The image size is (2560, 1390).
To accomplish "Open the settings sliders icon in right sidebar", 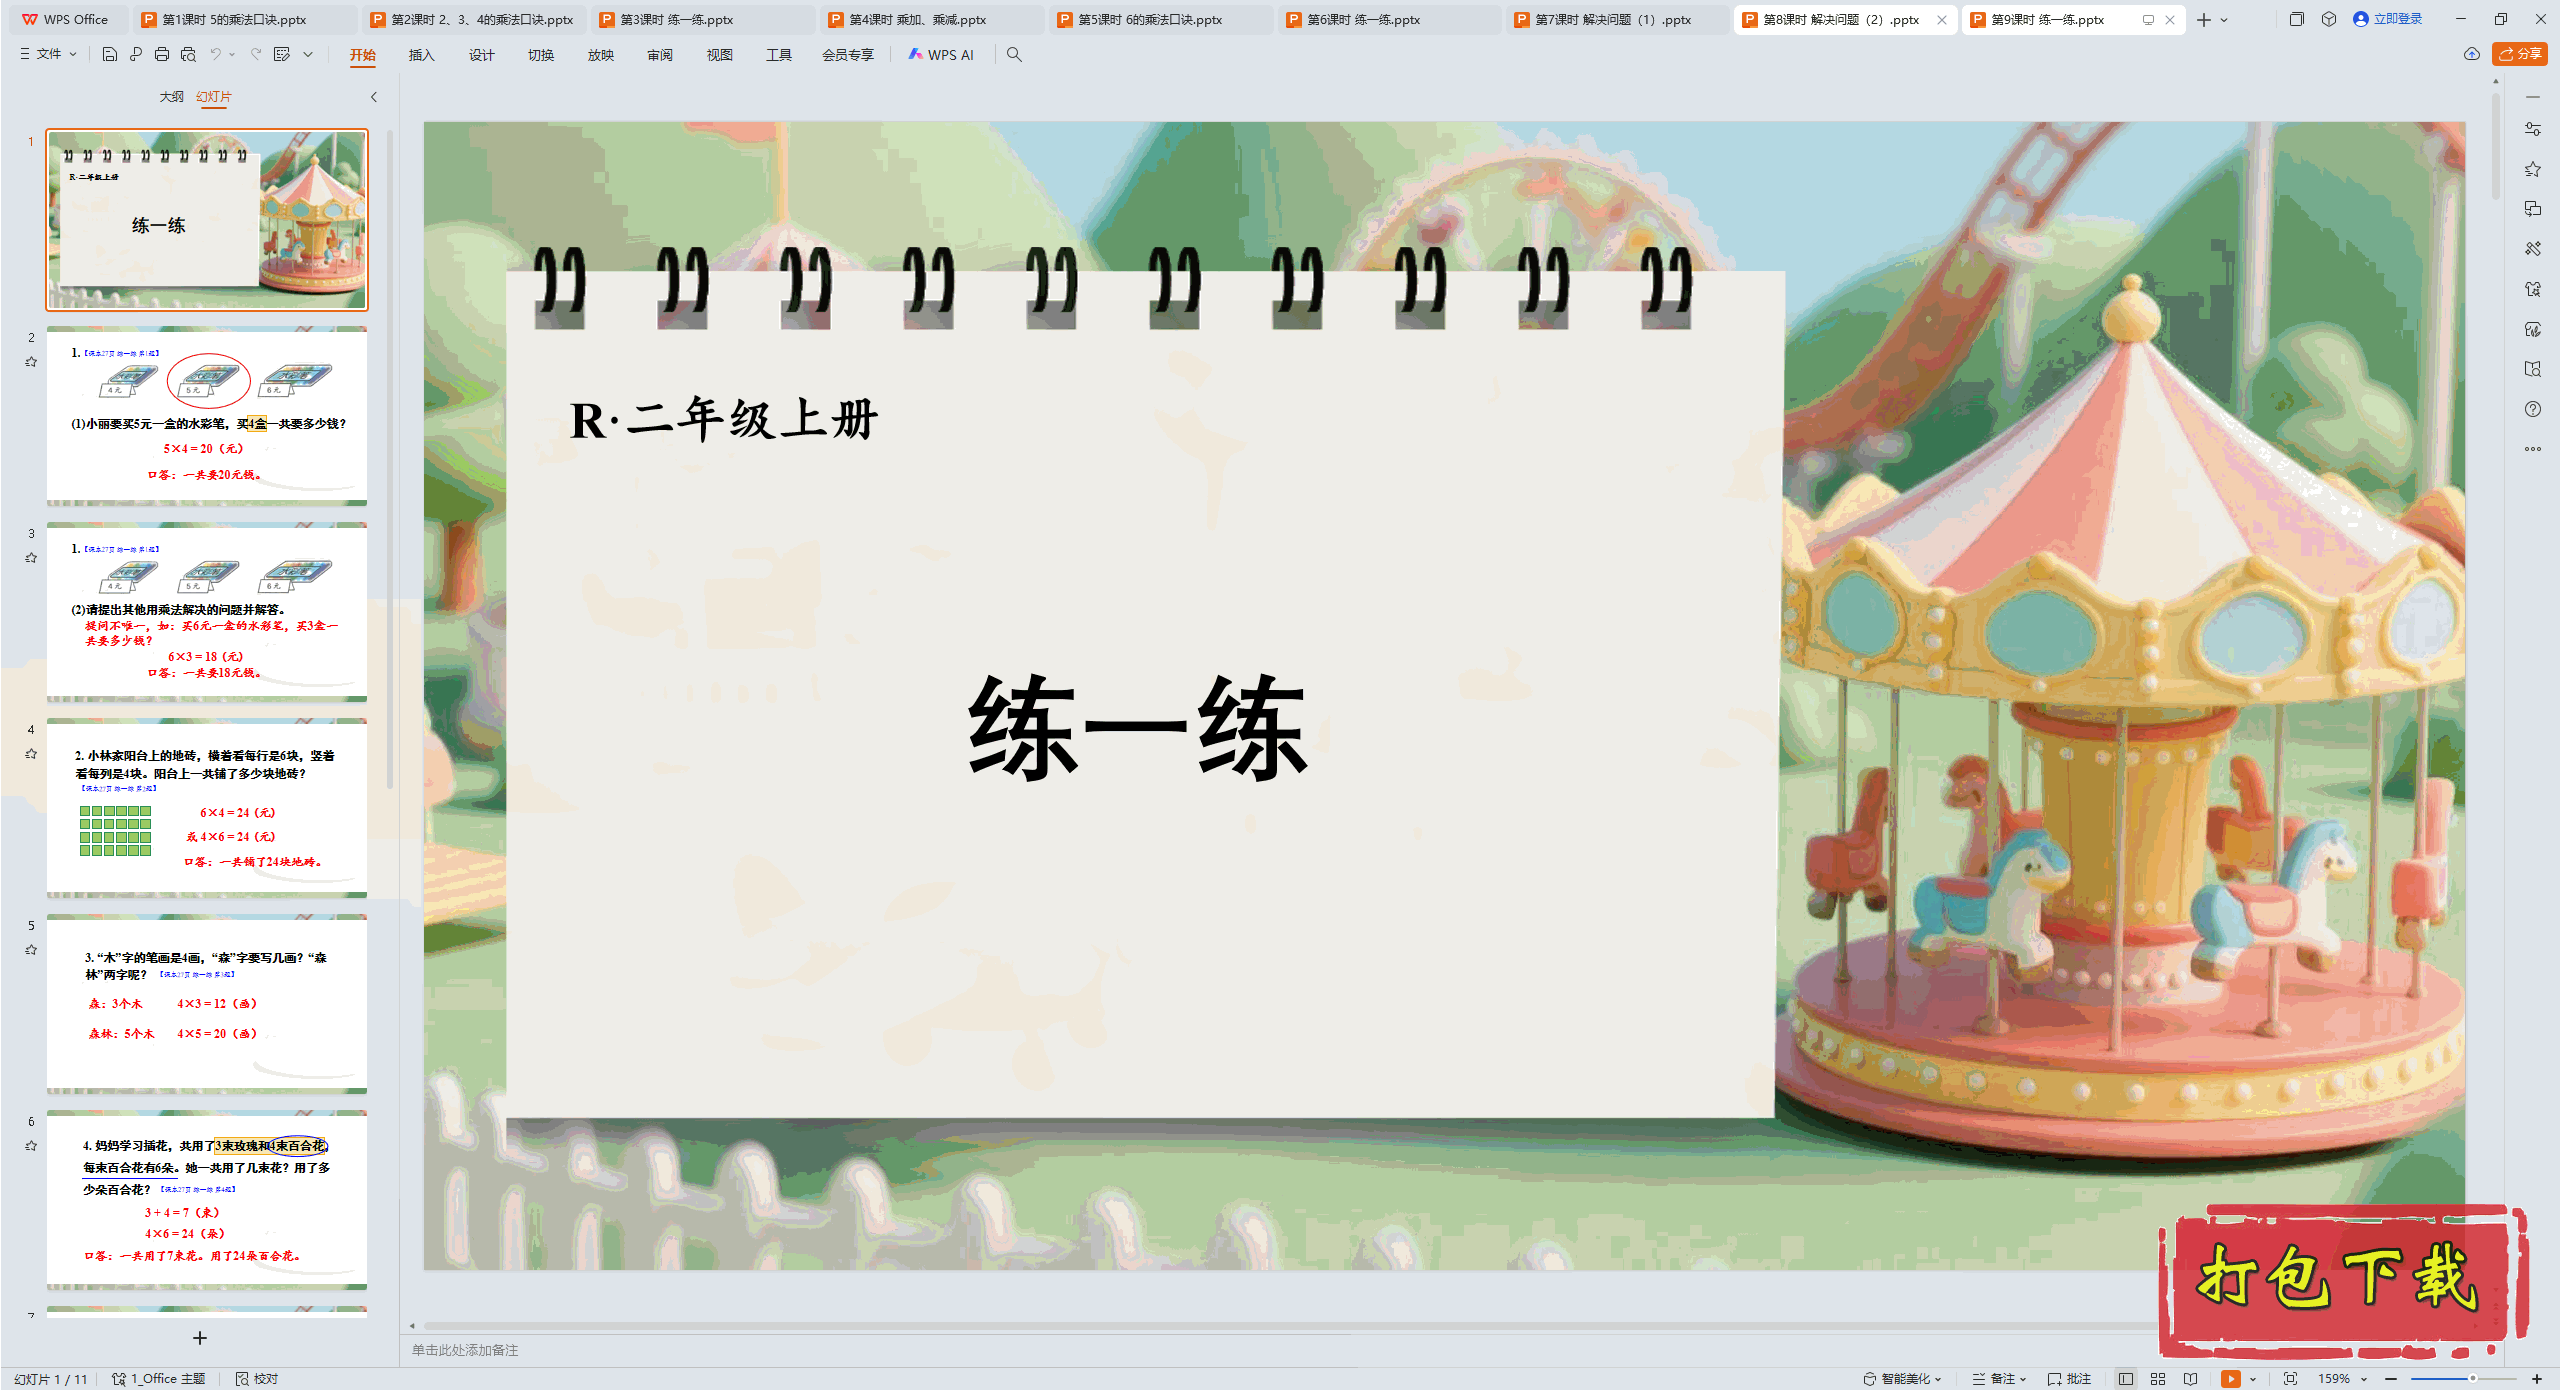I will pyautogui.click(x=2533, y=129).
